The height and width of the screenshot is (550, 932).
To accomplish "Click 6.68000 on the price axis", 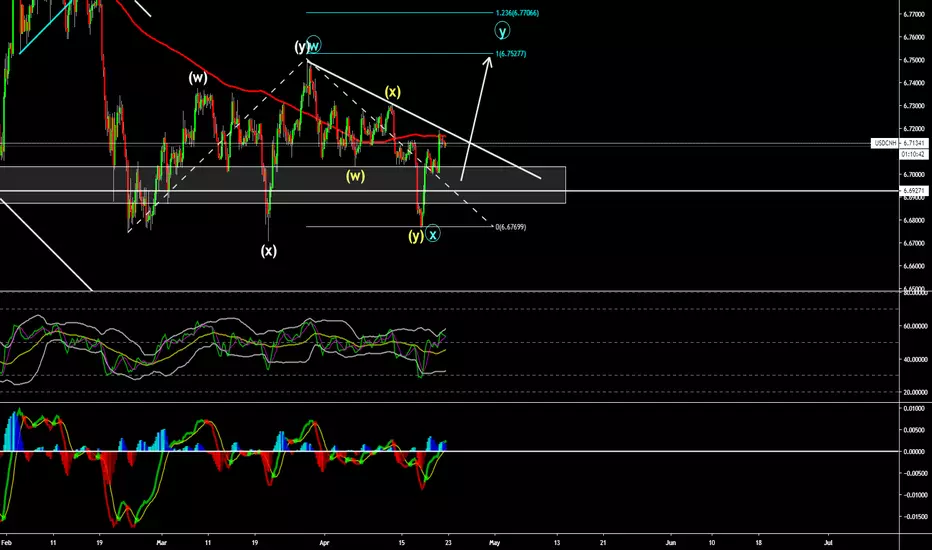I will point(913,220).
